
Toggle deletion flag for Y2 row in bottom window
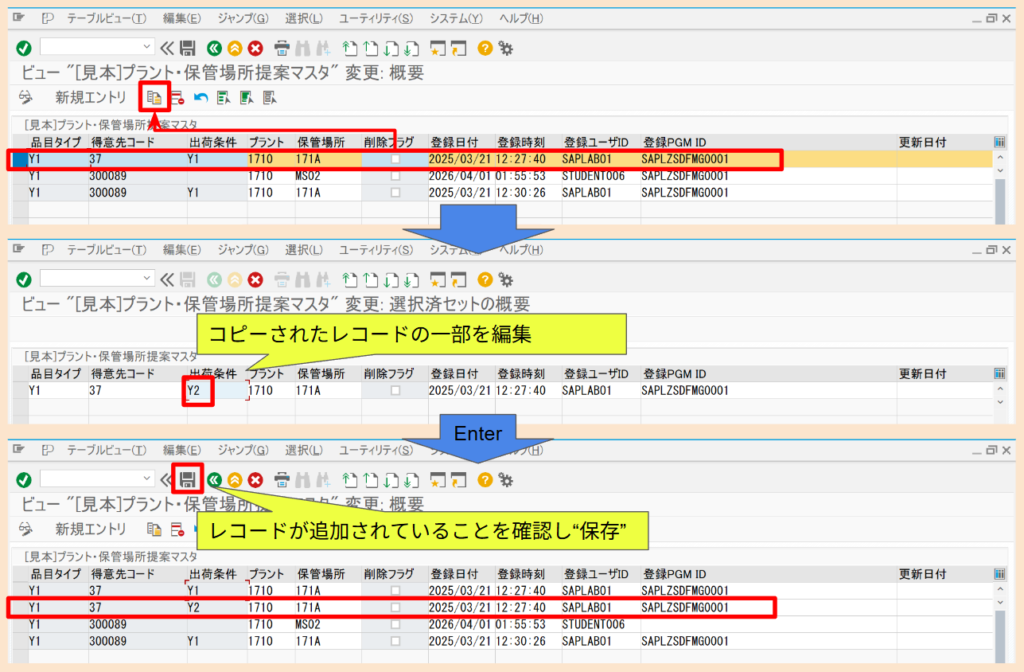click(395, 608)
